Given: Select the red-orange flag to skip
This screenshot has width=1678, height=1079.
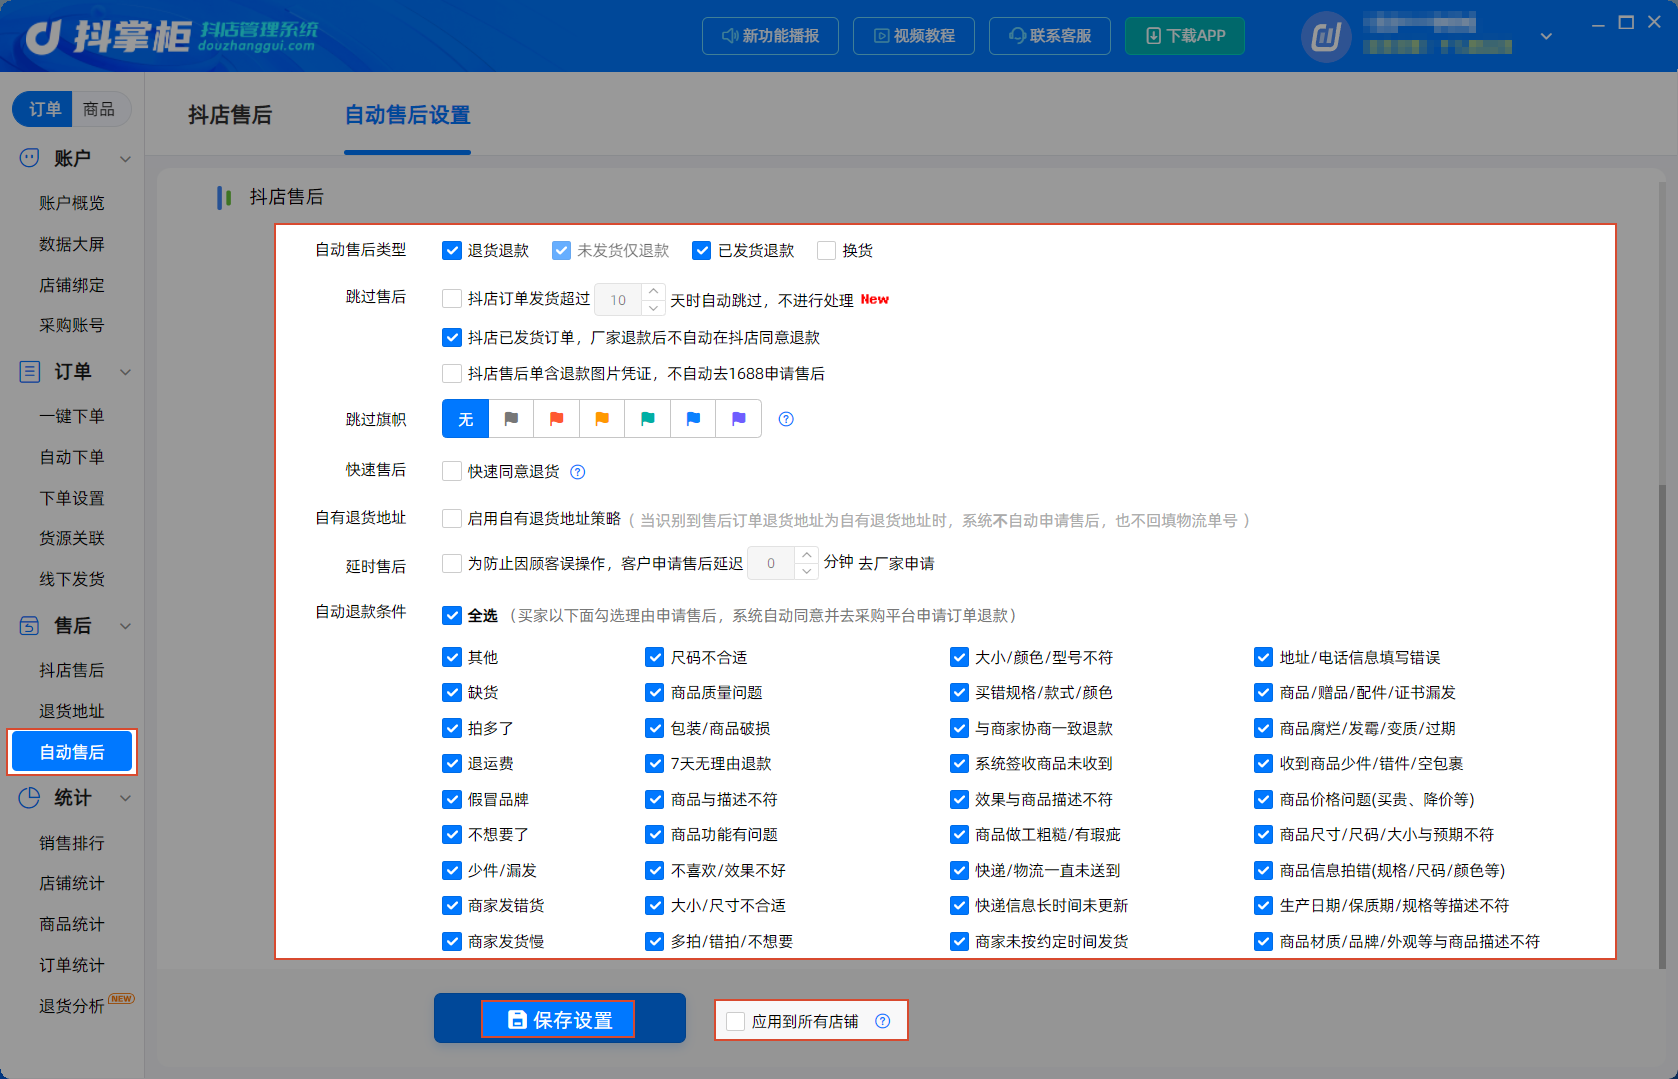Looking at the screenshot, I should click(x=557, y=419).
